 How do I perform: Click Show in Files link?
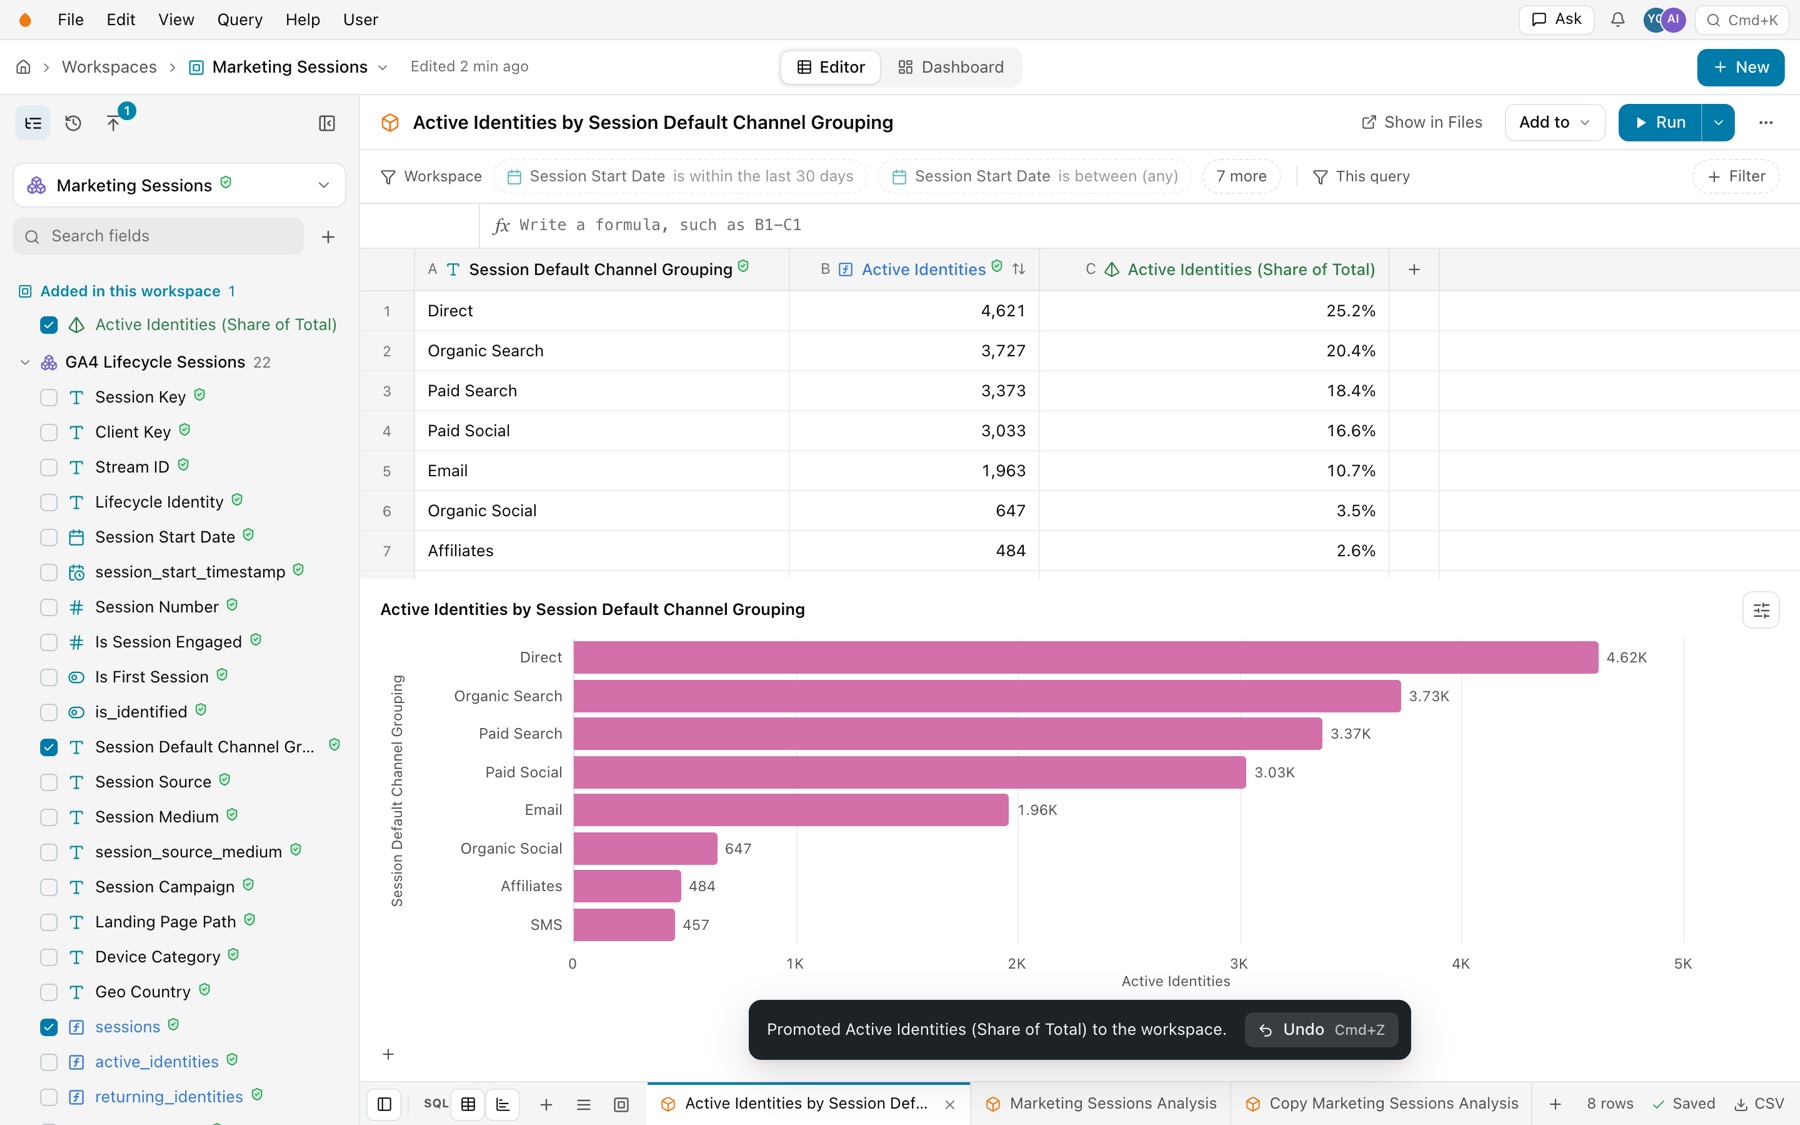(1421, 123)
